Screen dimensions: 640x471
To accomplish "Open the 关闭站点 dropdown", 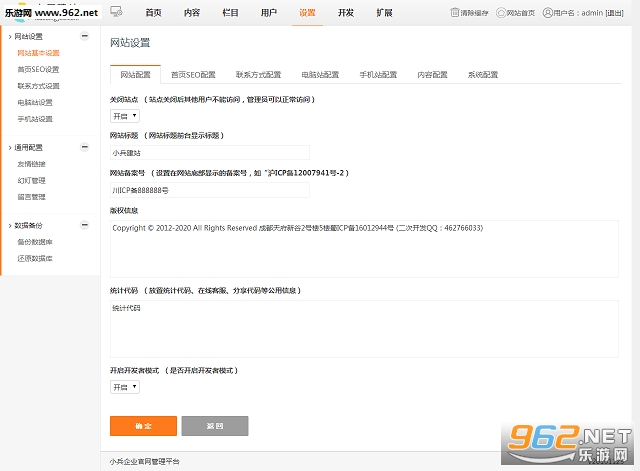I will click(125, 116).
